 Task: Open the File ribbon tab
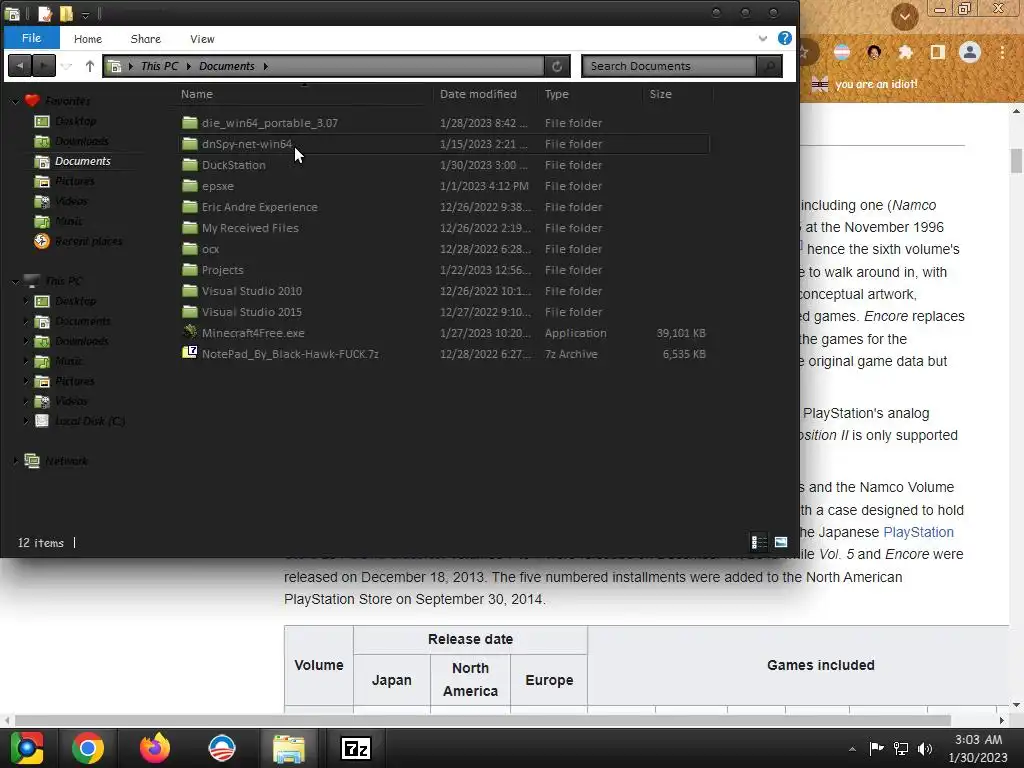[x=31, y=38]
